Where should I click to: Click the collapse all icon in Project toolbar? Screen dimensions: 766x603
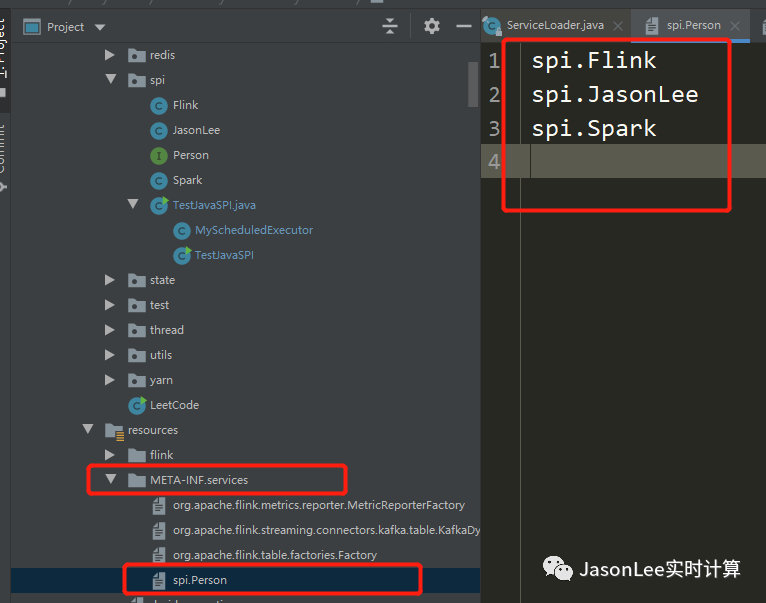point(390,26)
